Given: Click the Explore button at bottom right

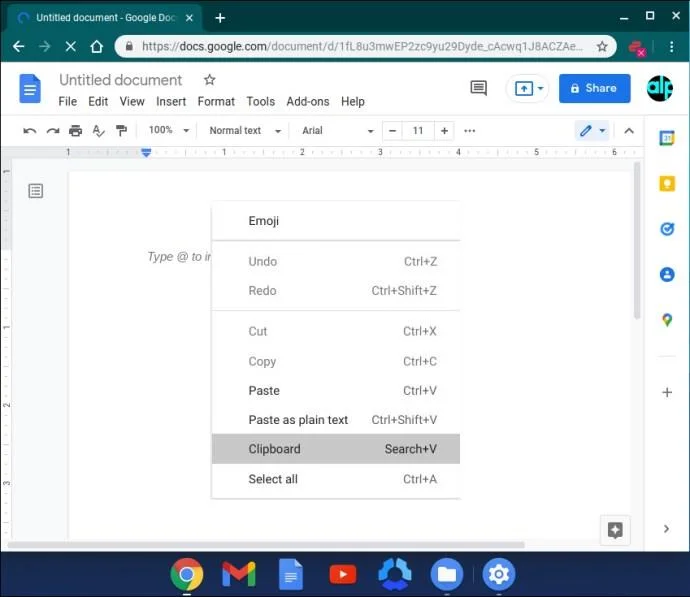Looking at the screenshot, I should (615, 530).
